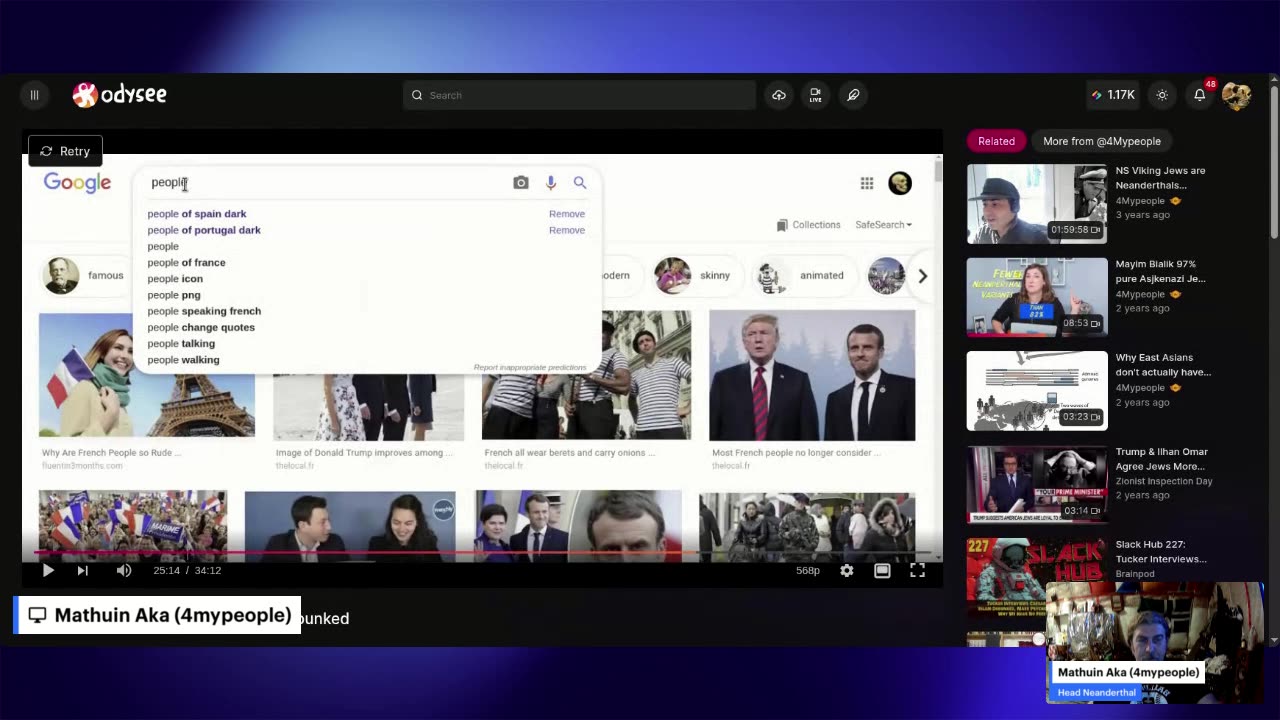Select suggestion people icon
Screen dimensions: 1280x720
[175, 279]
